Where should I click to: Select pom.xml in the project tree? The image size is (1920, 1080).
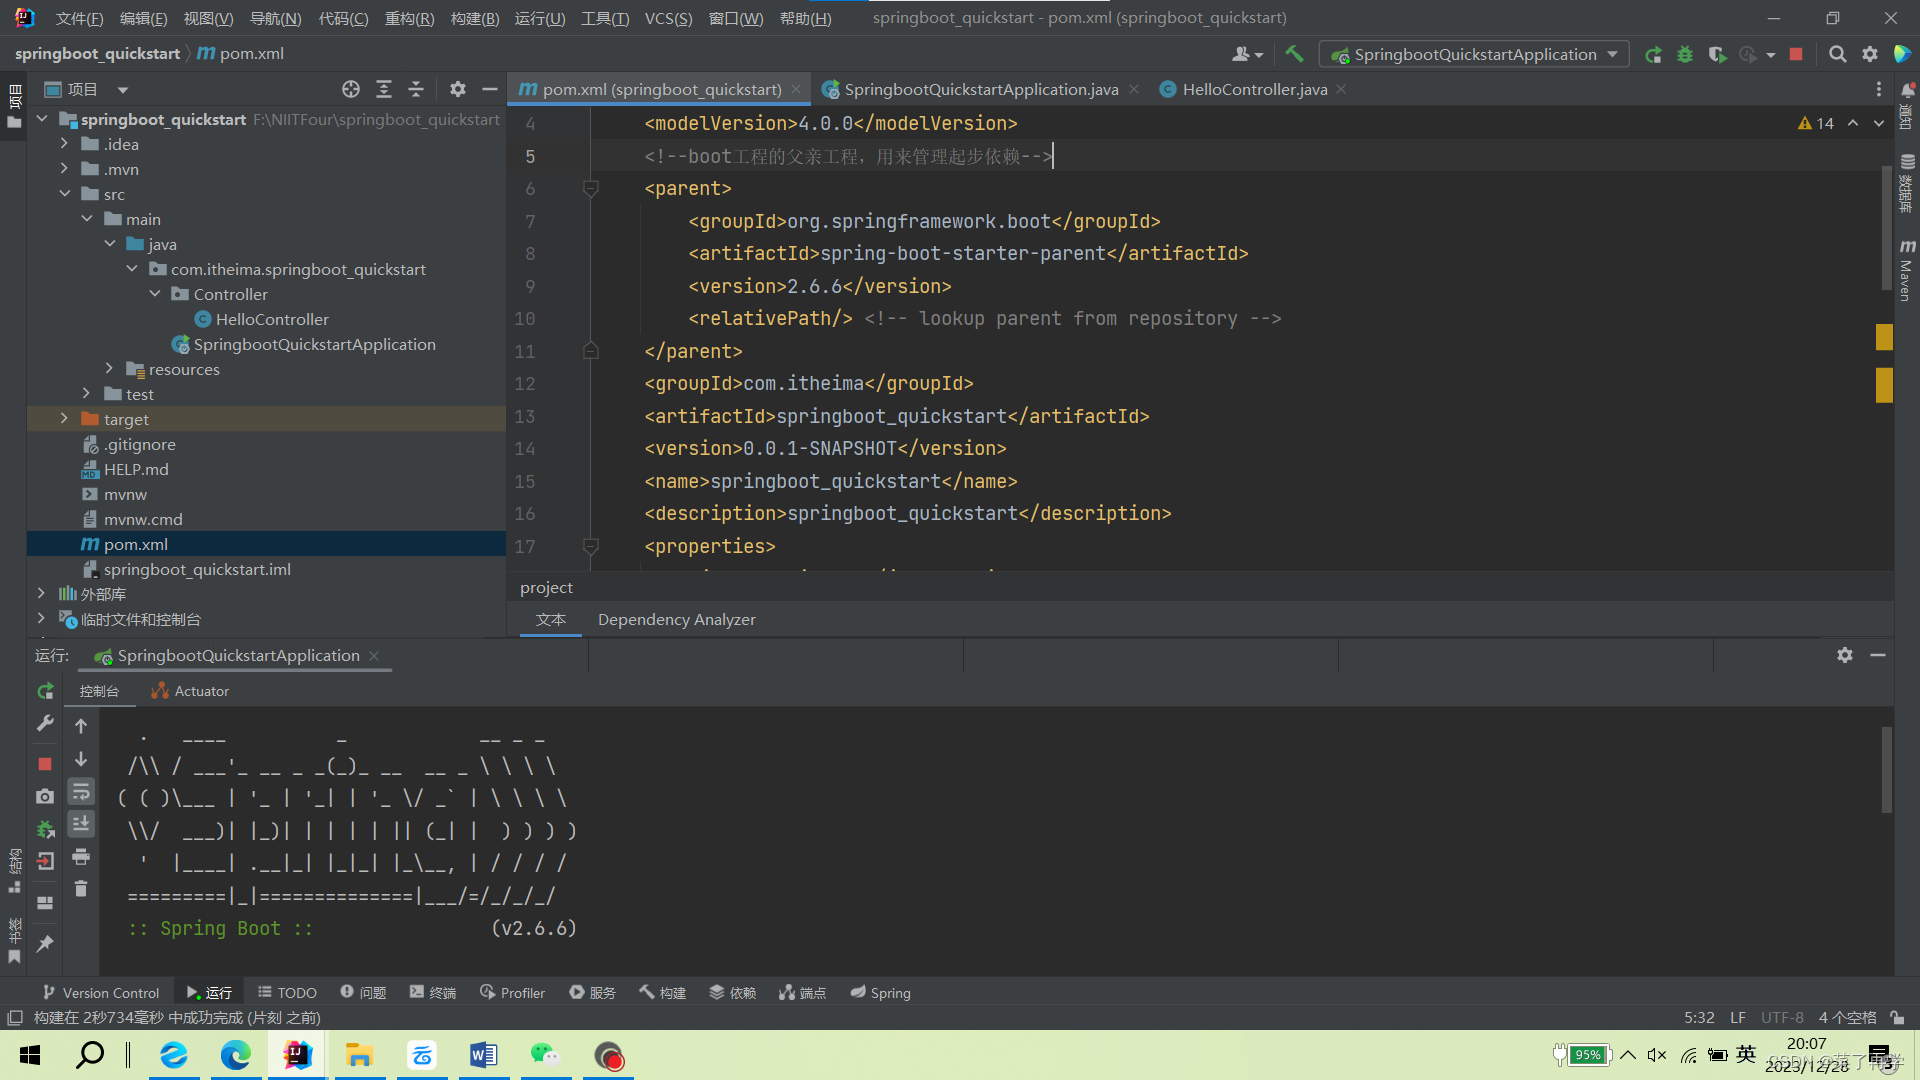tap(134, 544)
